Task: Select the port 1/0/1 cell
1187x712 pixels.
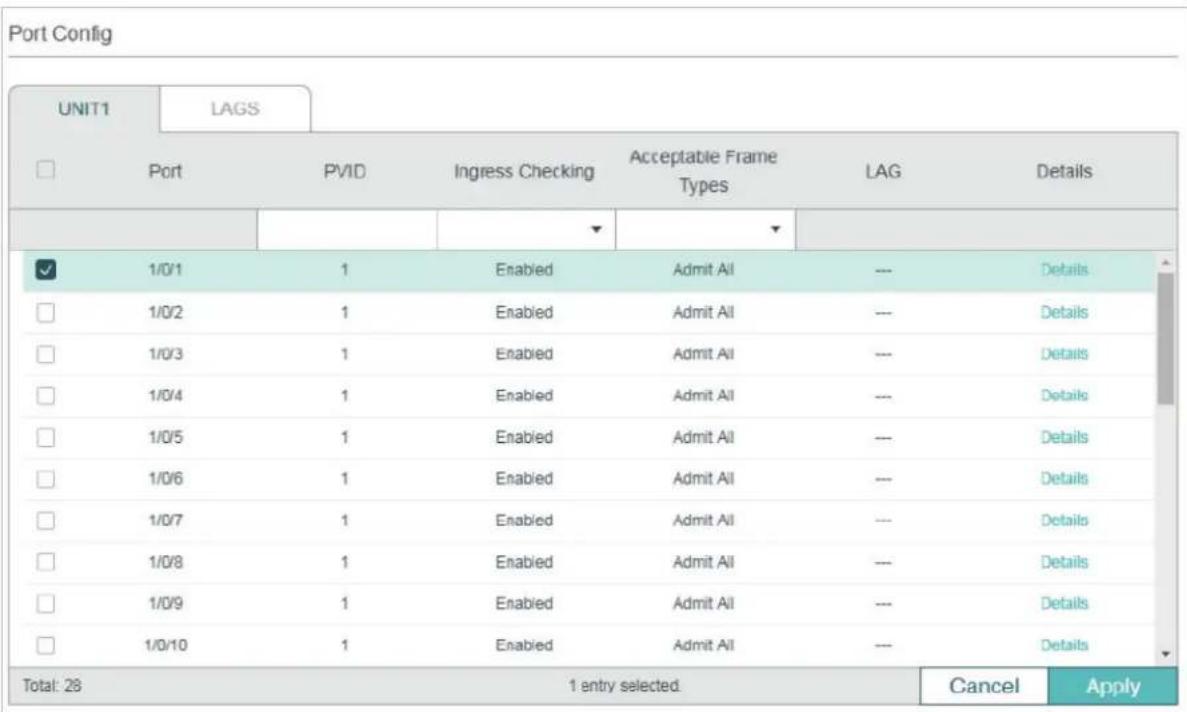Action: (x=165, y=269)
